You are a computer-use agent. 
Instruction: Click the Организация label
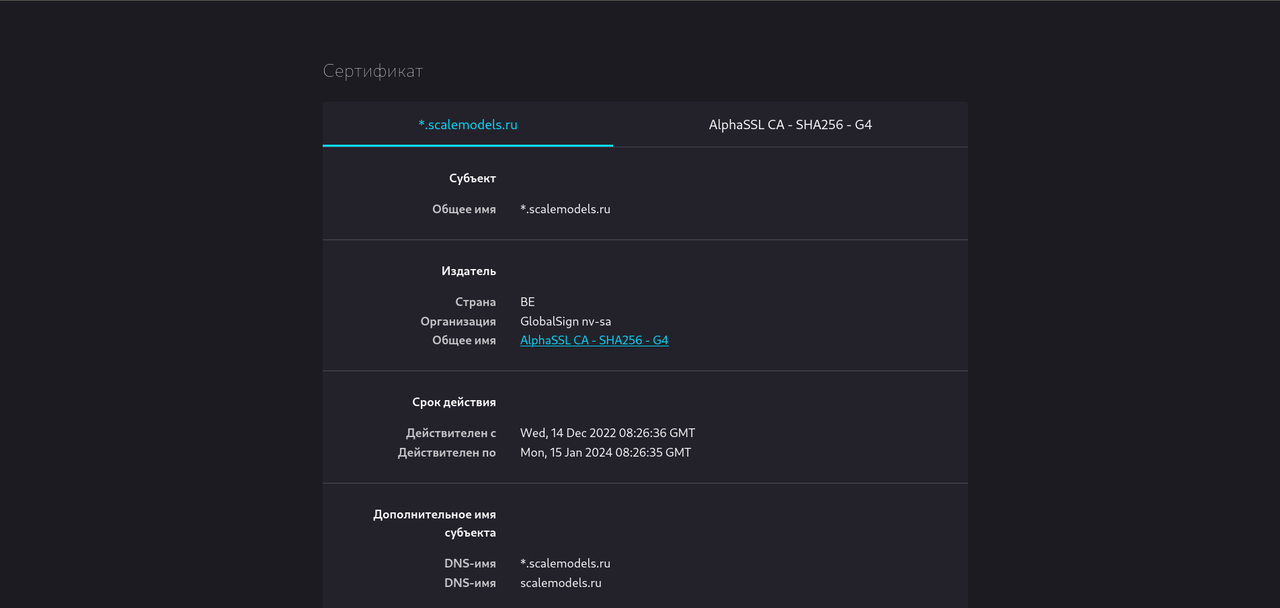pos(458,321)
